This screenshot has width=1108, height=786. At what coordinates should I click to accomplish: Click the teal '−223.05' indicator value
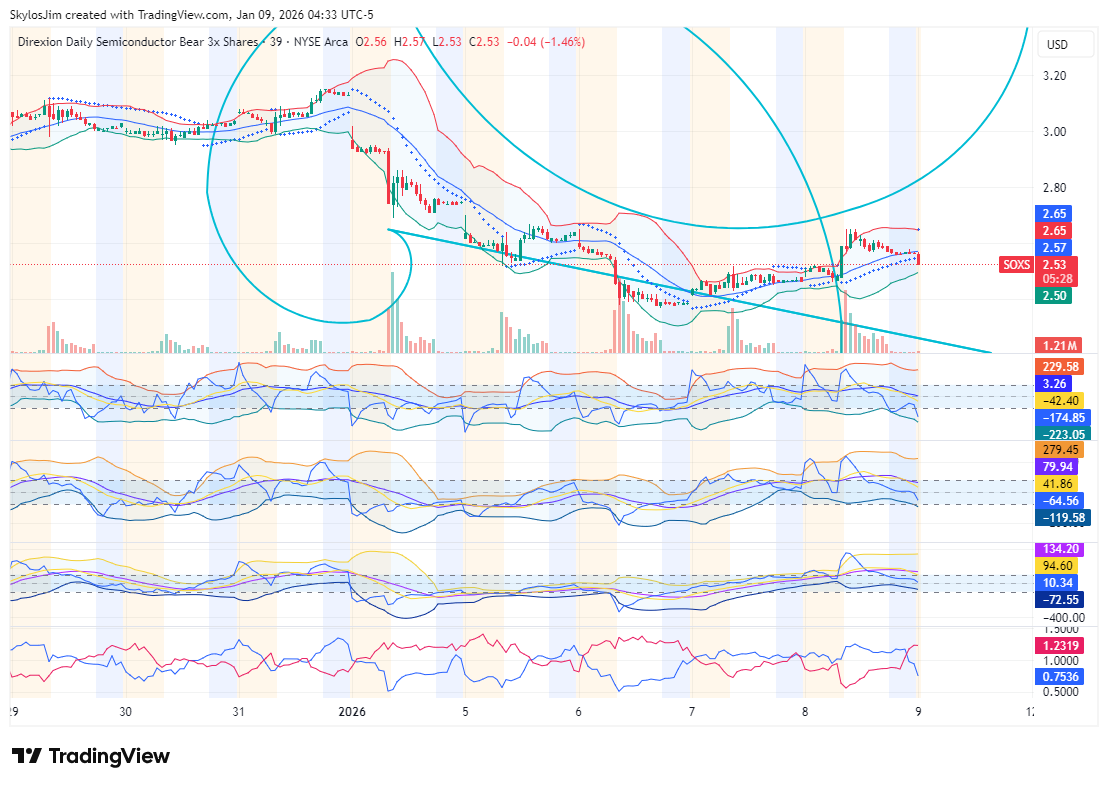tap(1062, 434)
